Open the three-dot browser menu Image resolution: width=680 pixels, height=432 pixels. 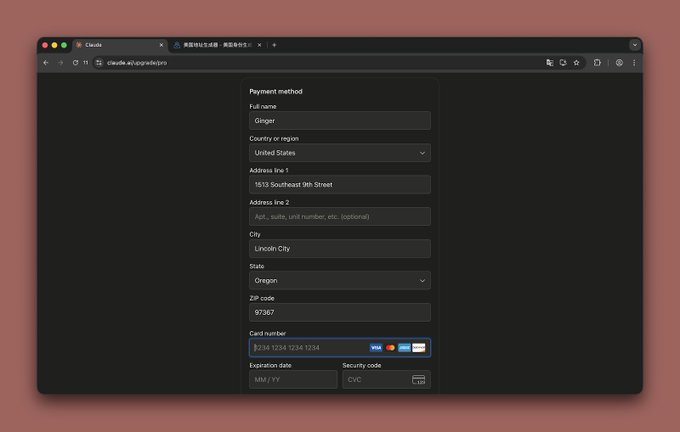click(634, 62)
